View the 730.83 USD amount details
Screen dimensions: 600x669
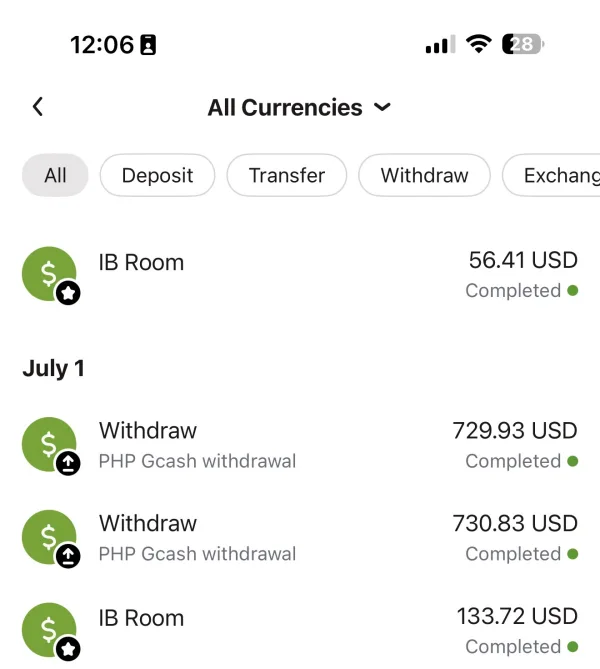[x=515, y=524]
